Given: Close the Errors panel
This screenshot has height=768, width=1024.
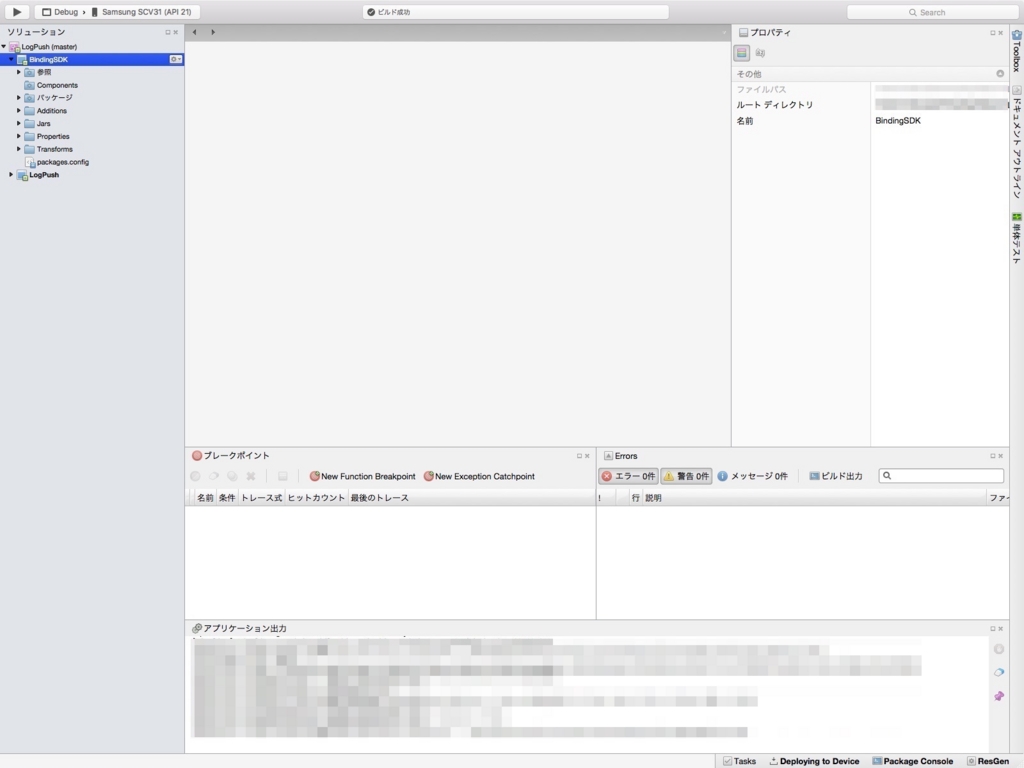Looking at the screenshot, I should [x=1000, y=456].
